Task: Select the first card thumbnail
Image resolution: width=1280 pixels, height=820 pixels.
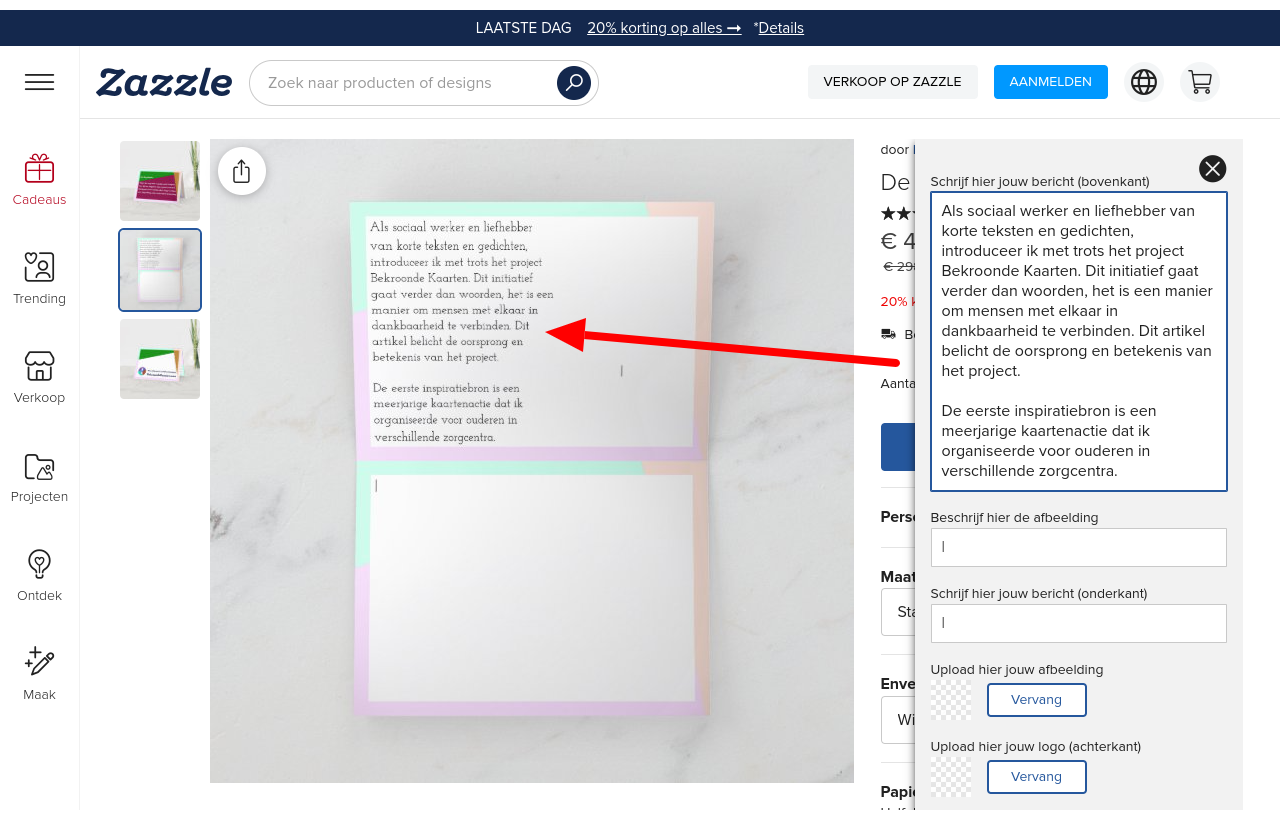Action: [x=160, y=181]
